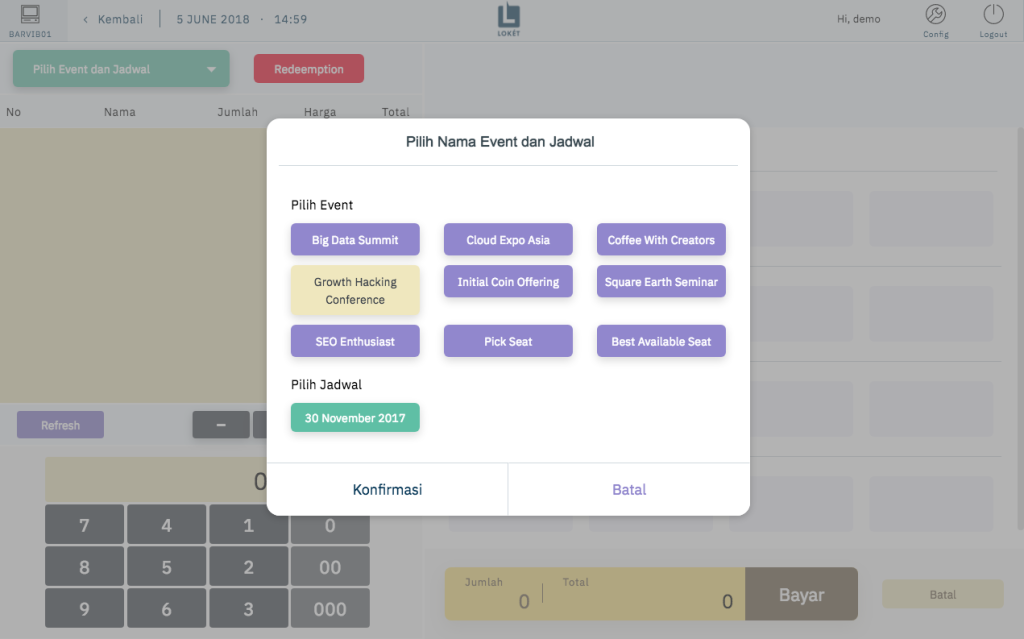Open the Config wrench icon

935,14
